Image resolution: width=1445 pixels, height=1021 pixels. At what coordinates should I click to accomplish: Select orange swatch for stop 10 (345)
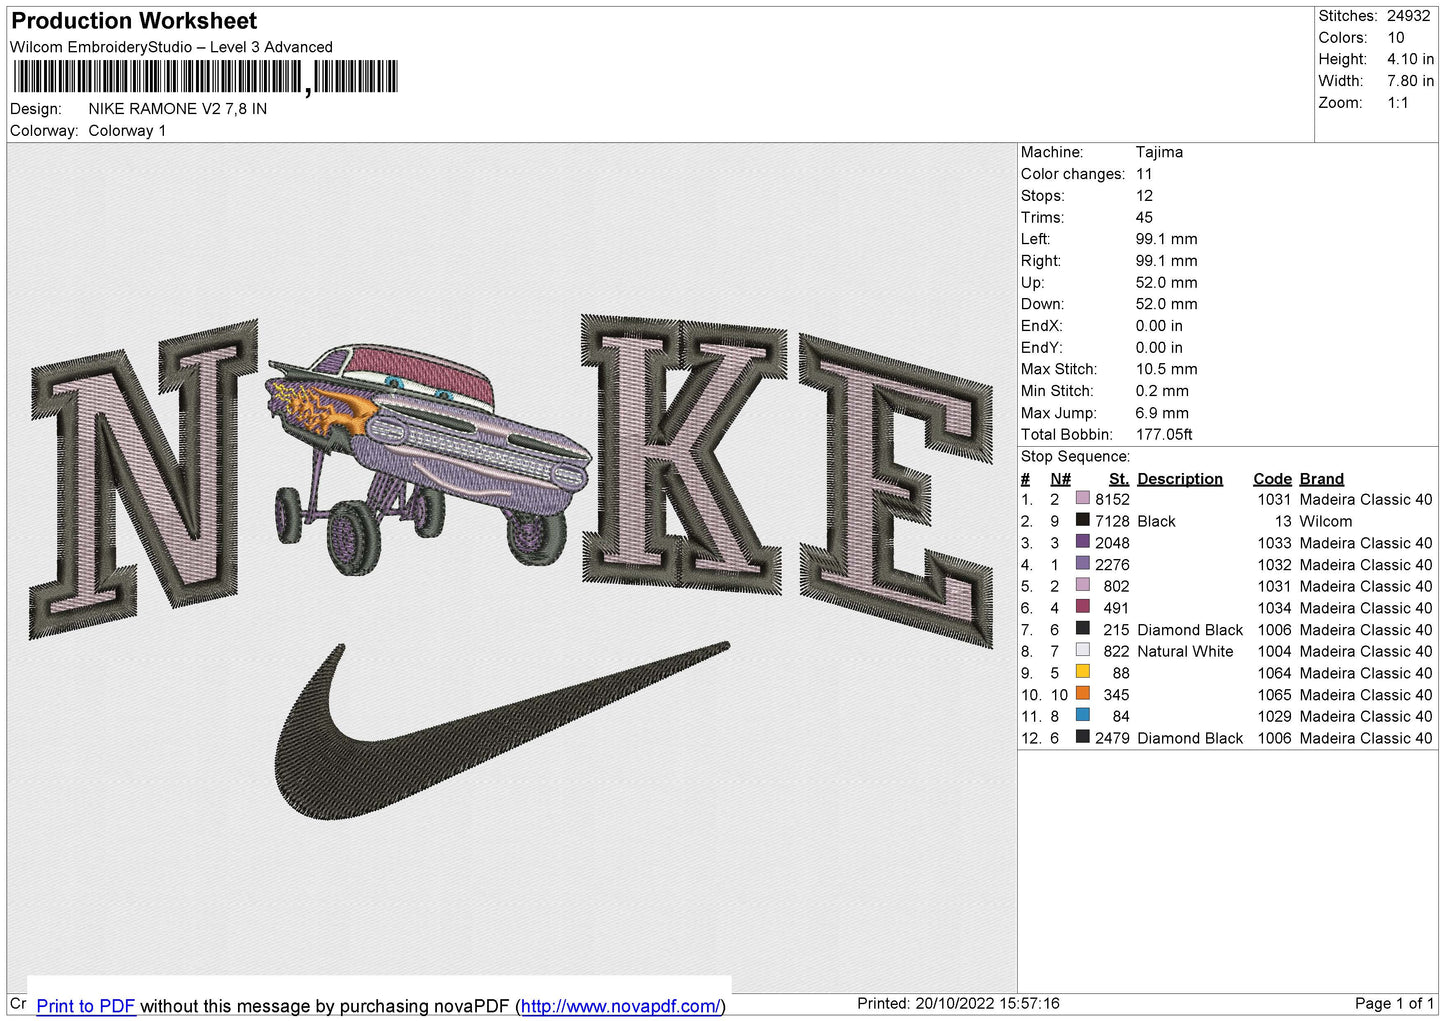point(1082,694)
